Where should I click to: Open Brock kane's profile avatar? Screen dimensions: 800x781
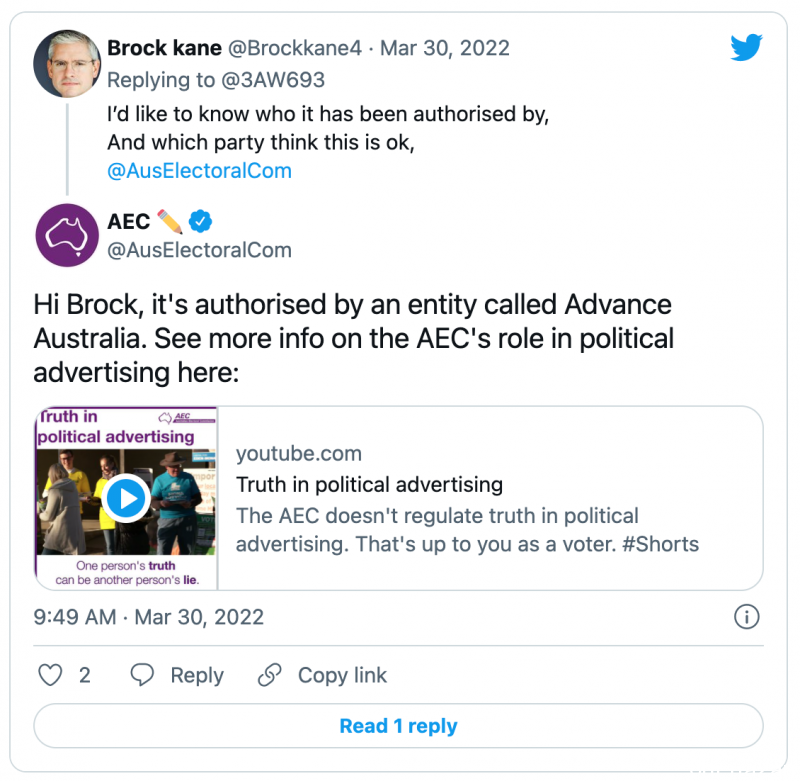click(67, 64)
